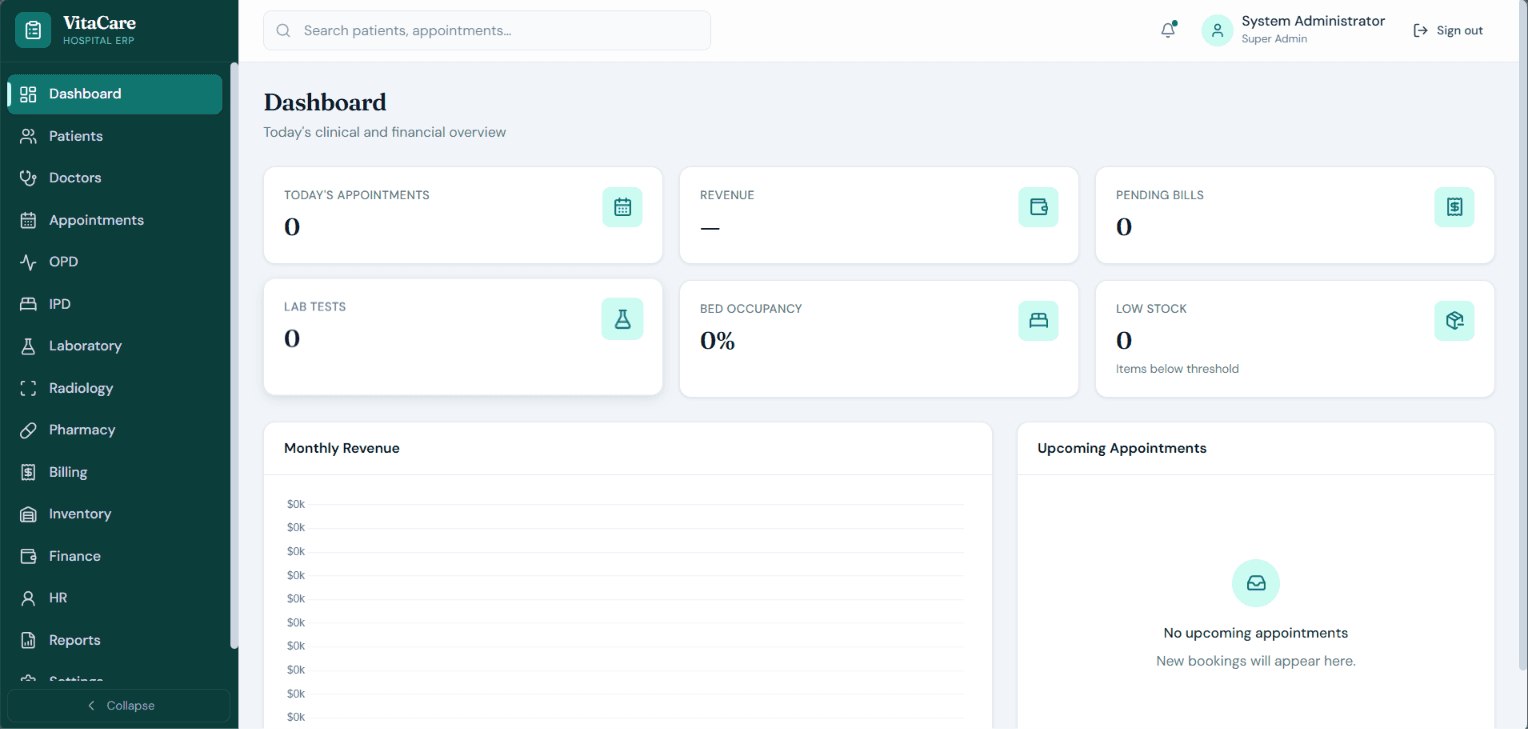The image size is (1528, 729).
Task: Open Dashboard in the sidebar
Action: (115, 94)
